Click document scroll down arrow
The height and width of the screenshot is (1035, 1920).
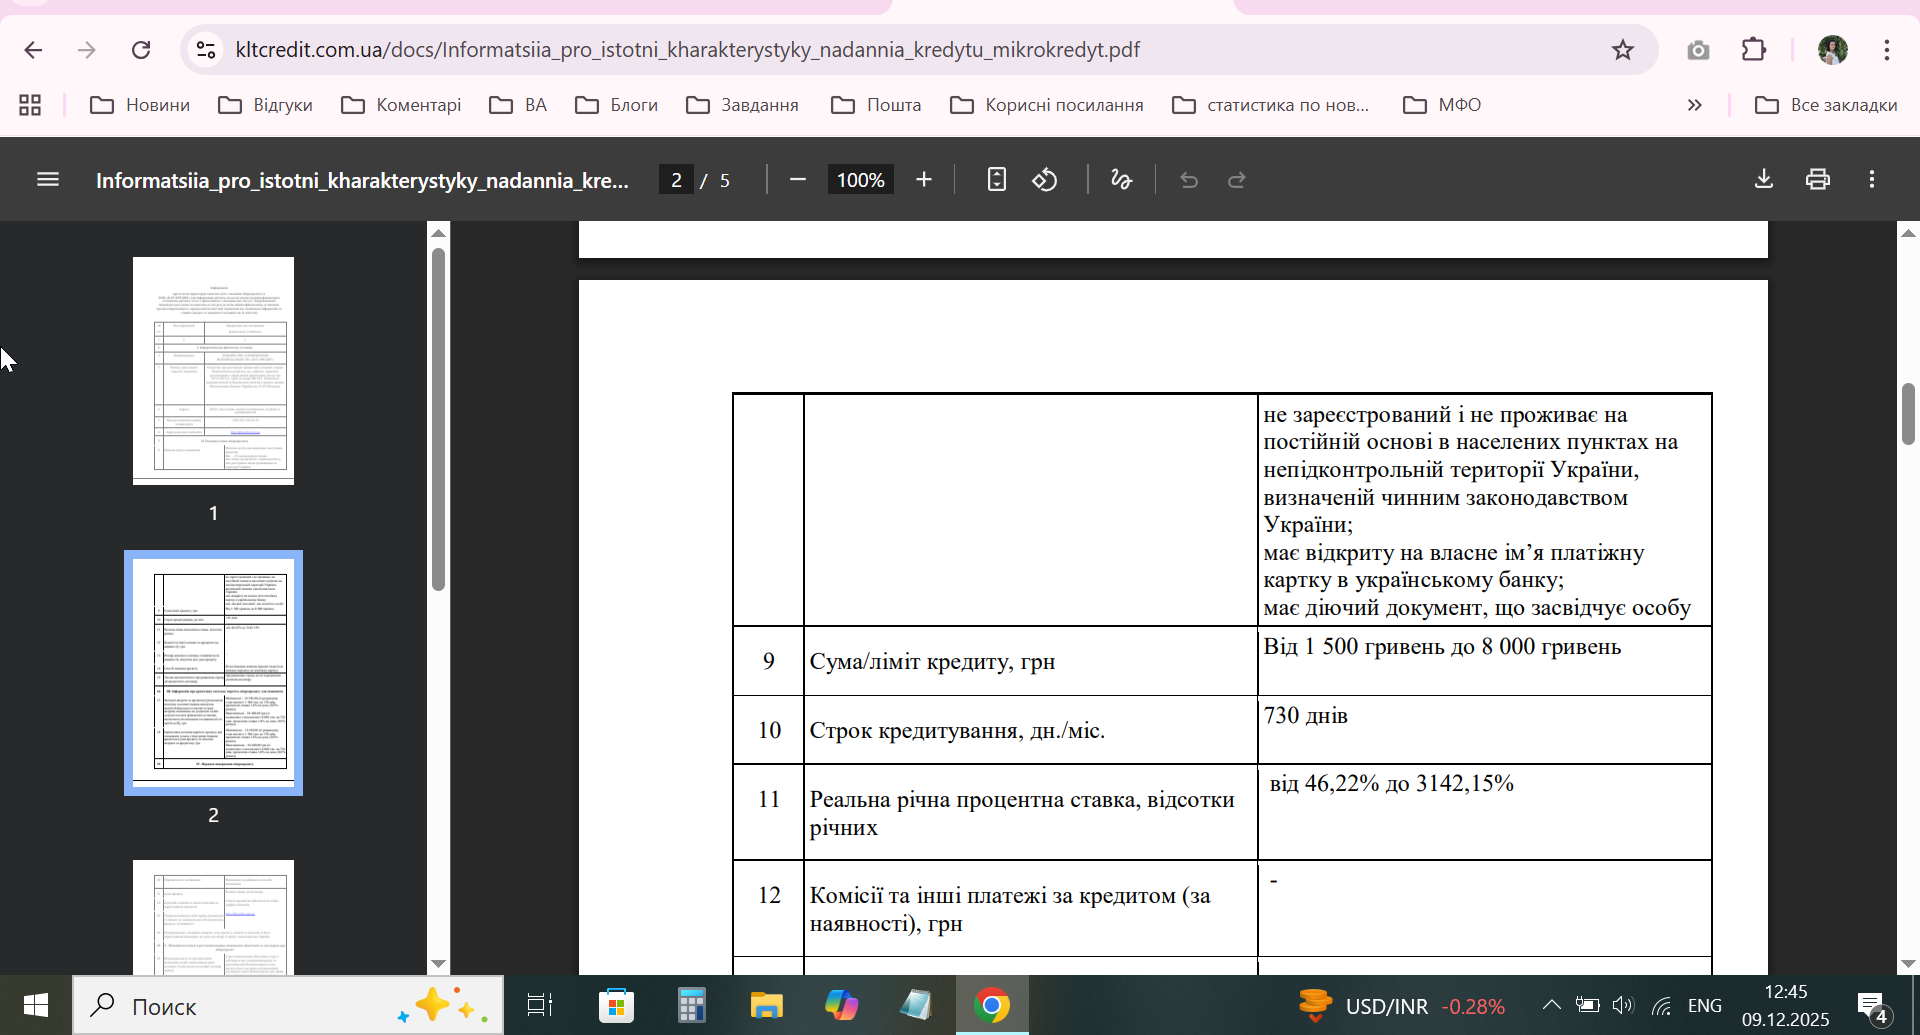point(1908,964)
